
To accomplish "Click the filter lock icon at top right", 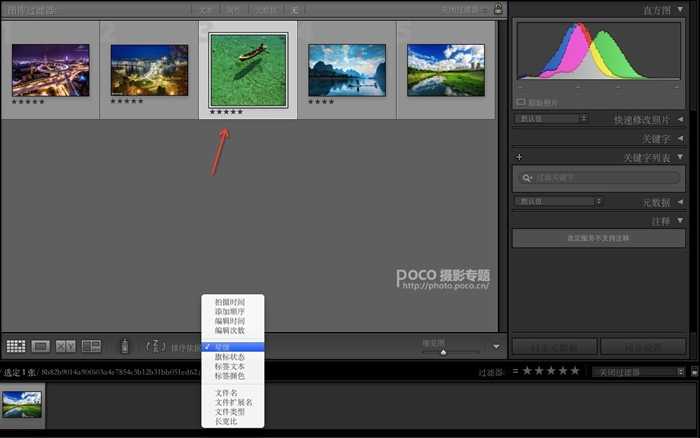I will pyautogui.click(x=498, y=9).
